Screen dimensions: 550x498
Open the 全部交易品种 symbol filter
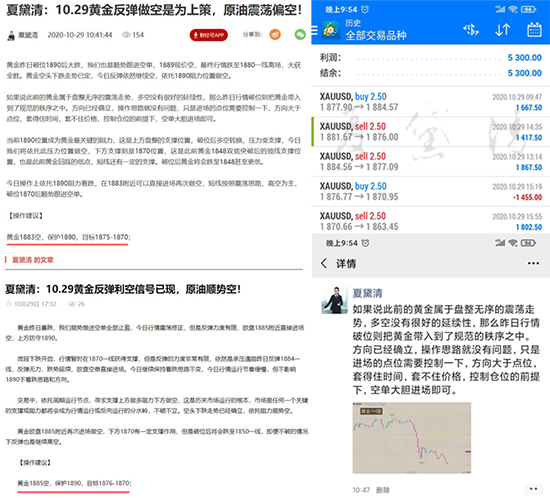(x=376, y=35)
